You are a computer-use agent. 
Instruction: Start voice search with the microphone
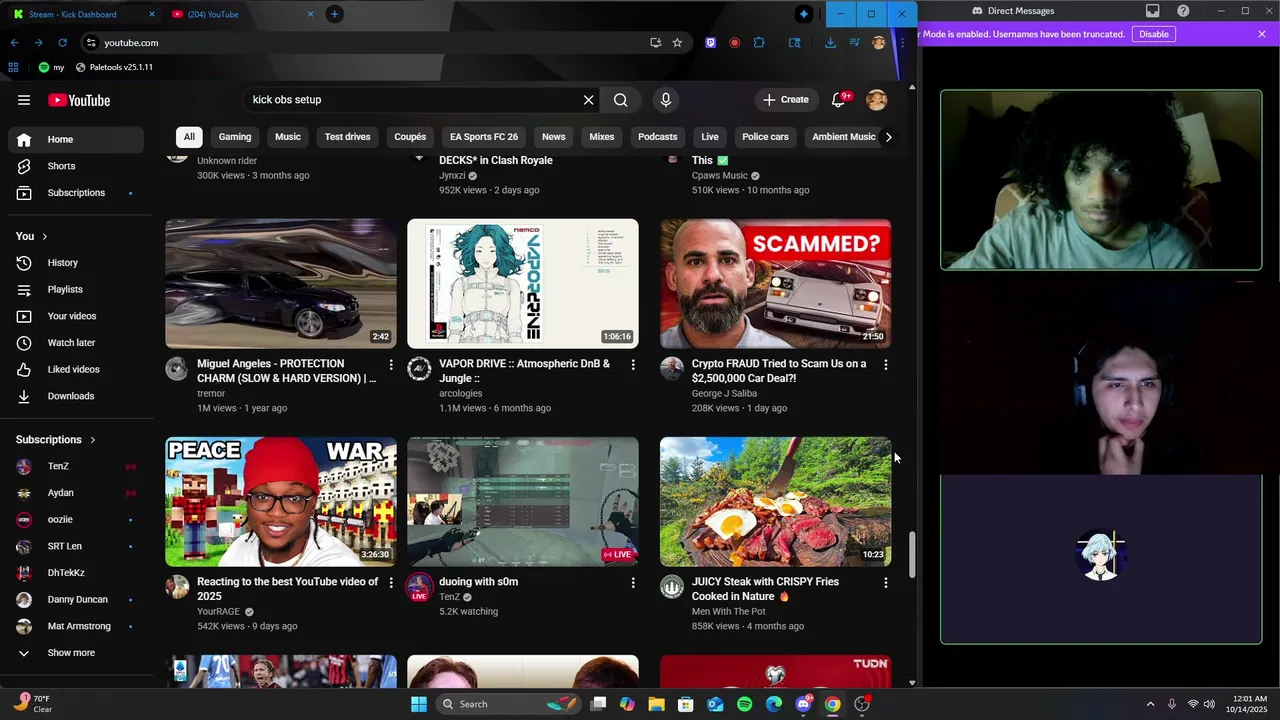coord(666,100)
